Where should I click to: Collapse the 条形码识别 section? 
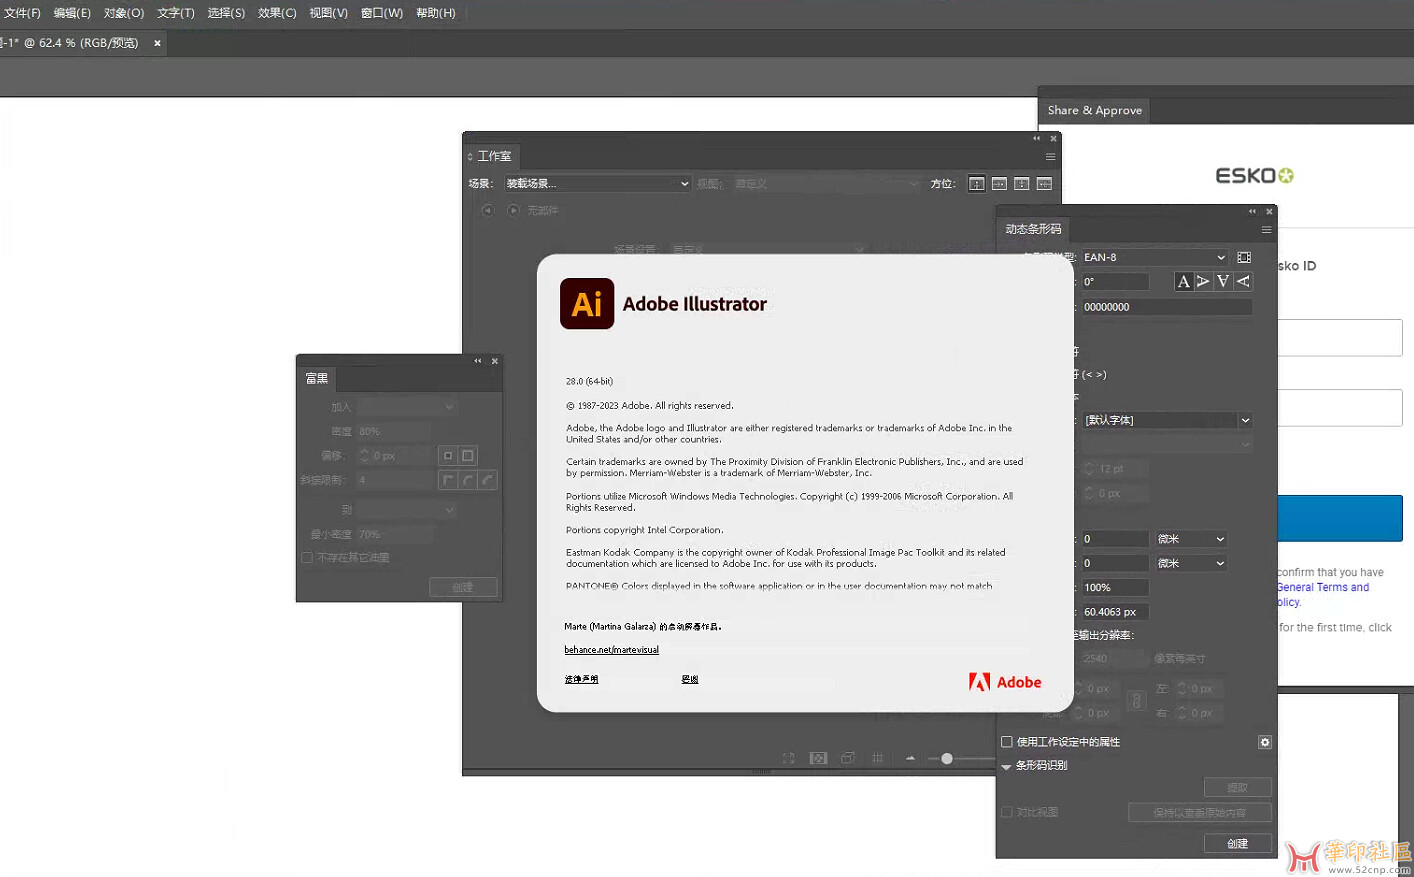click(1006, 766)
